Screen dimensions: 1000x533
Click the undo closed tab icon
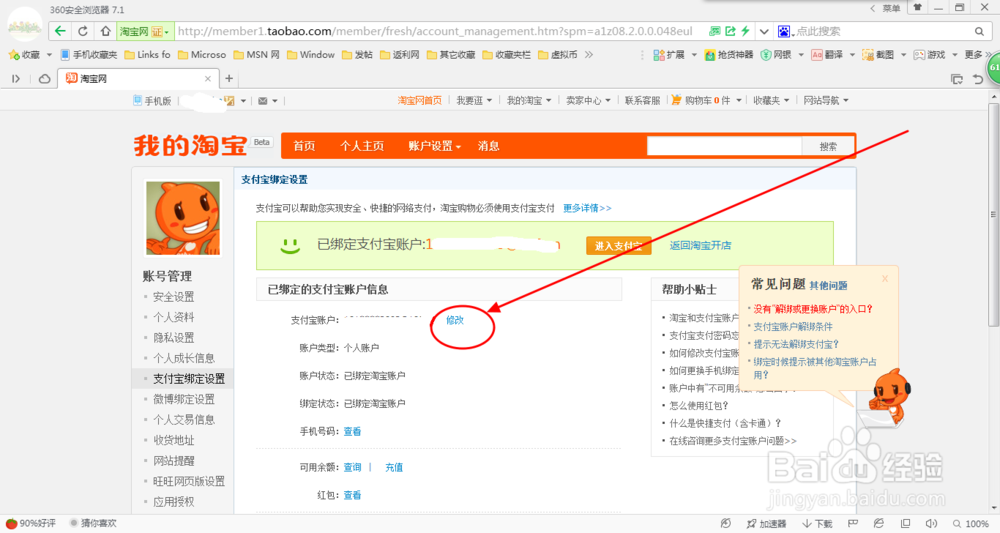pyautogui.click(x=978, y=79)
